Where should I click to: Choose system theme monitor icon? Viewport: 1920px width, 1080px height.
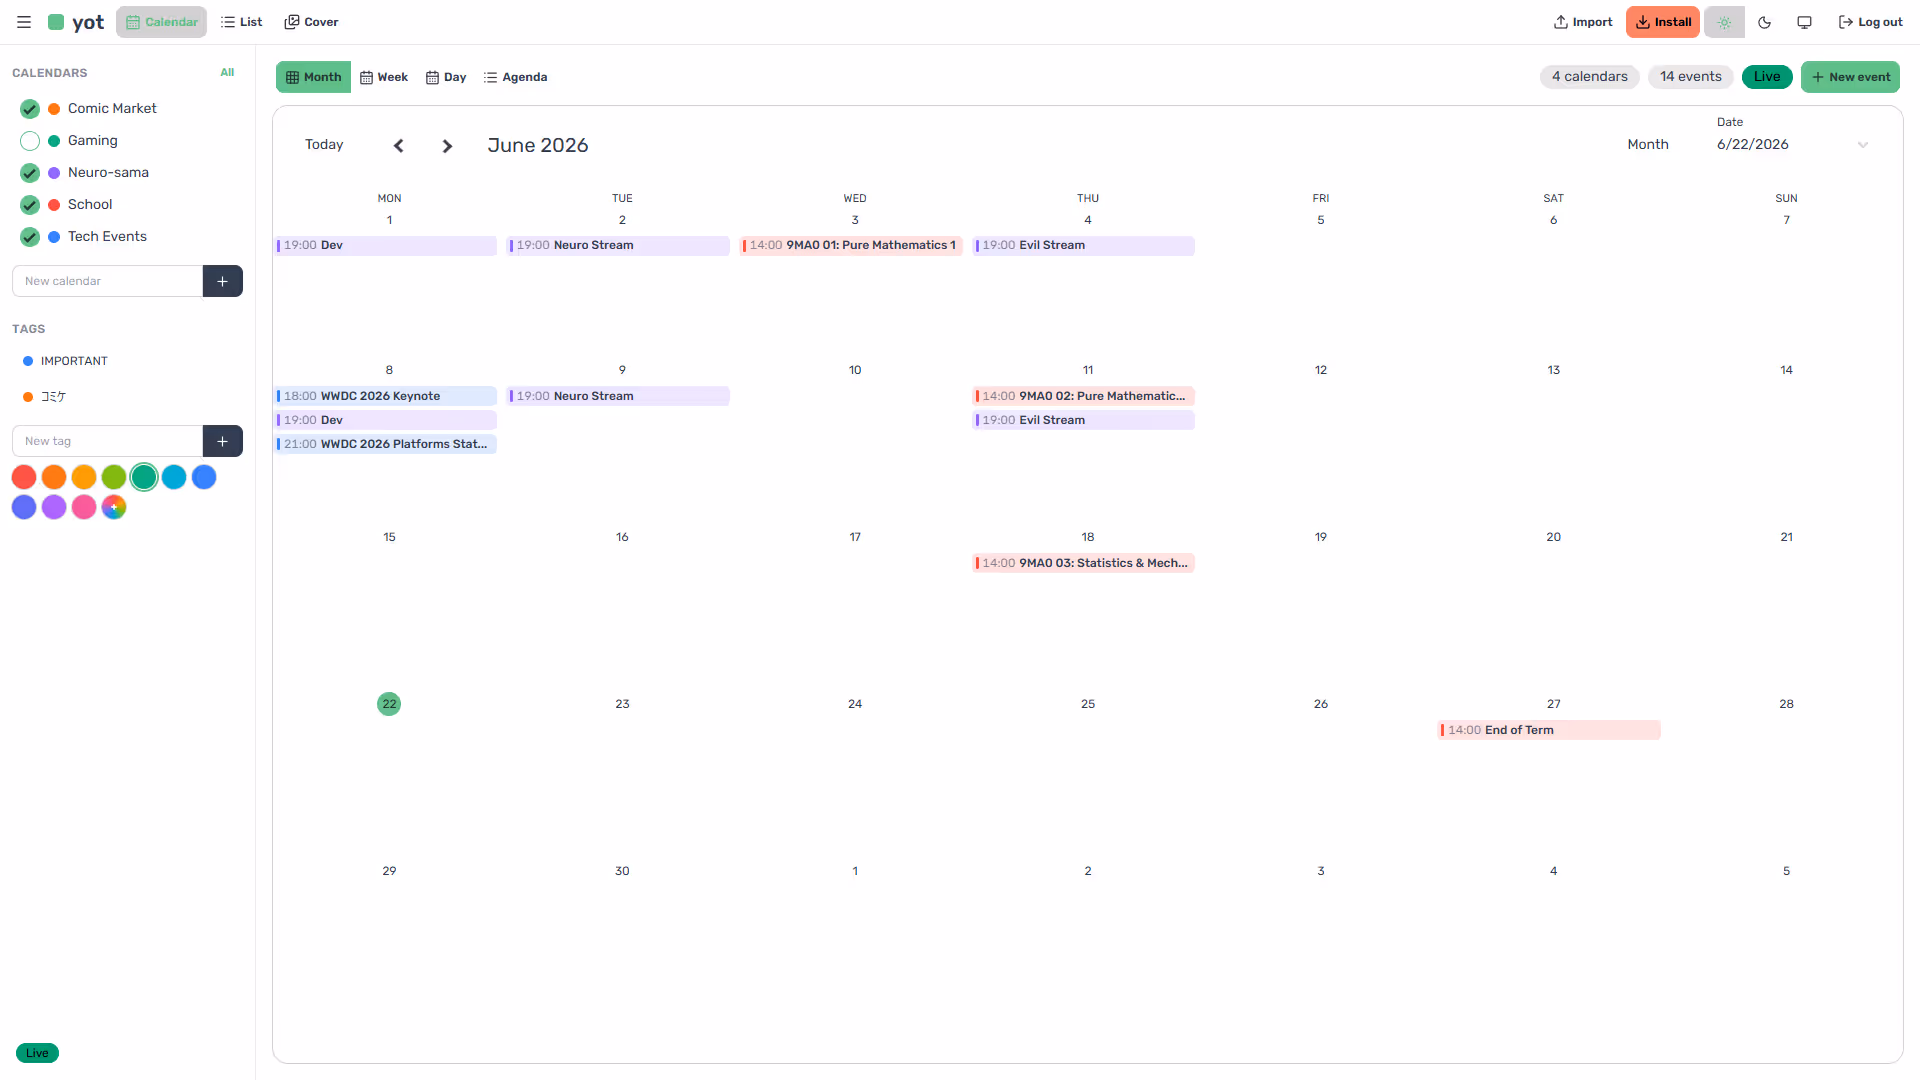(1804, 22)
